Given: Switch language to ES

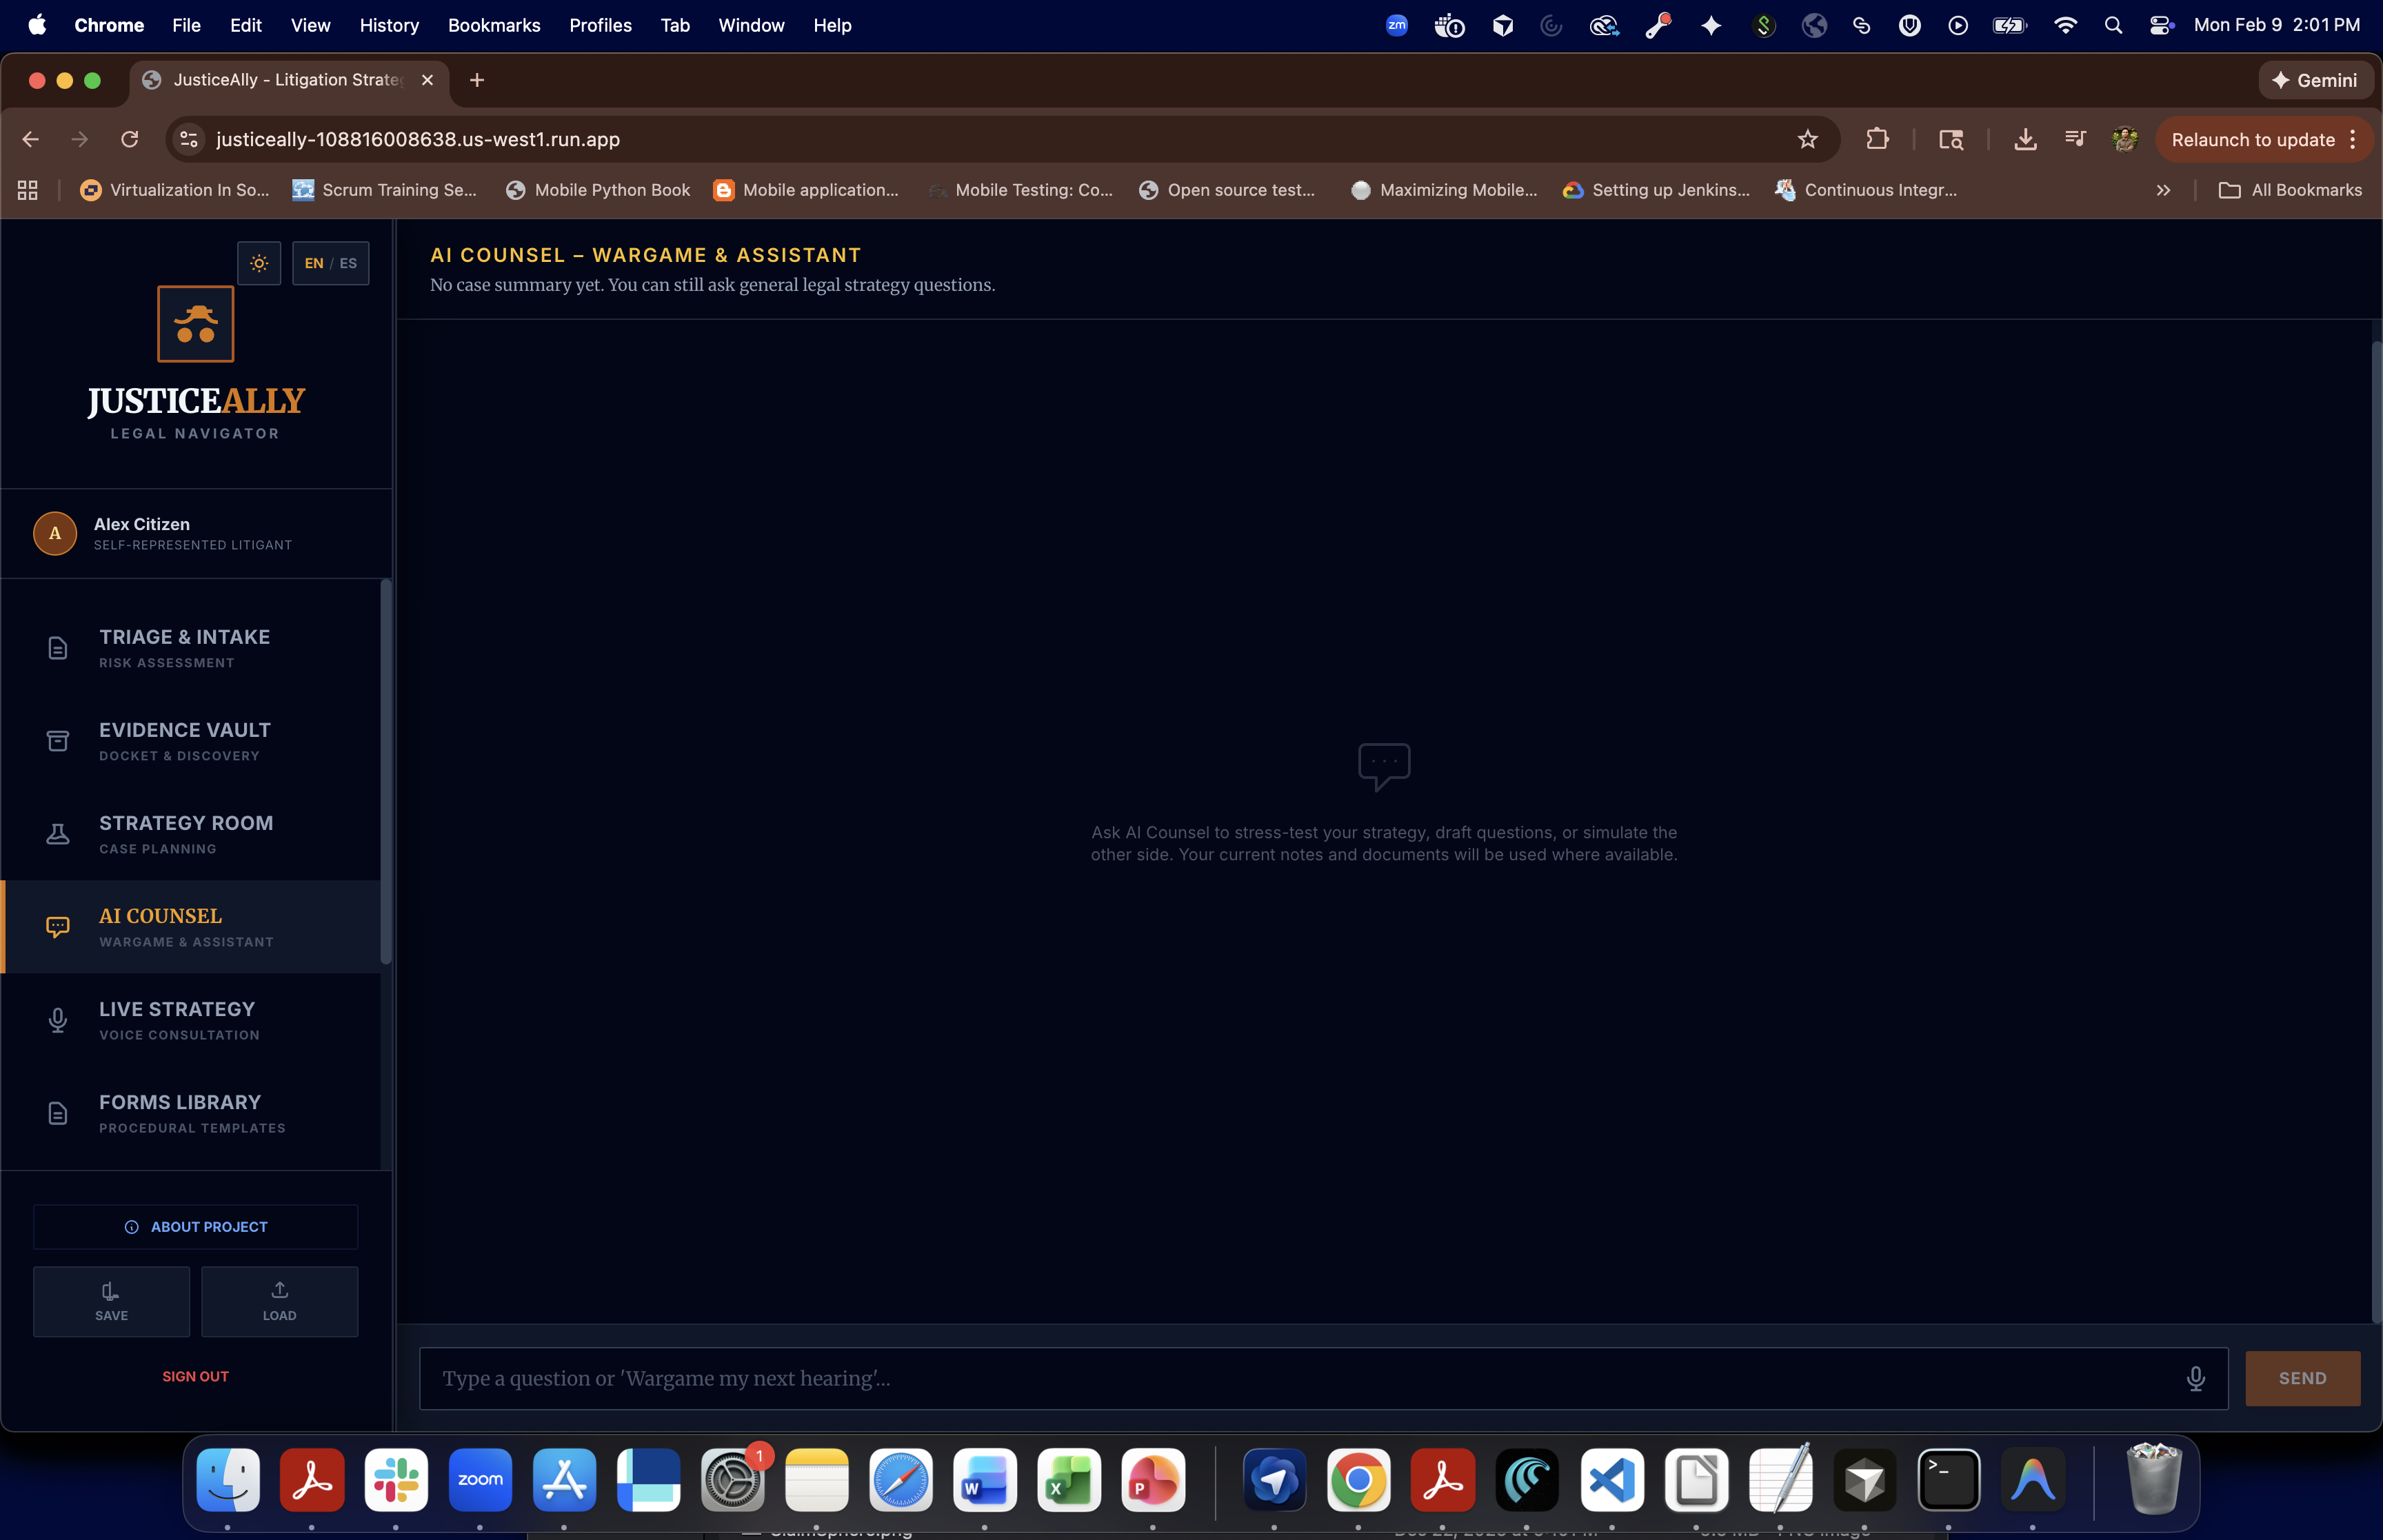Looking at the screenshot, I should tap(348, 263).
